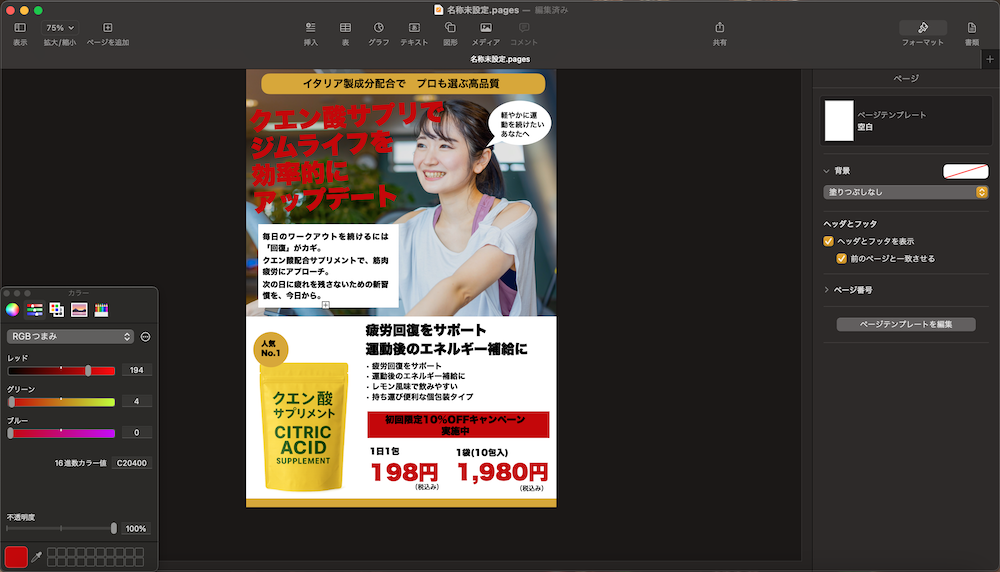Adjust the グリーン green slider
The height and width of the screenshot is (572, 1000).
pos(61,402)
